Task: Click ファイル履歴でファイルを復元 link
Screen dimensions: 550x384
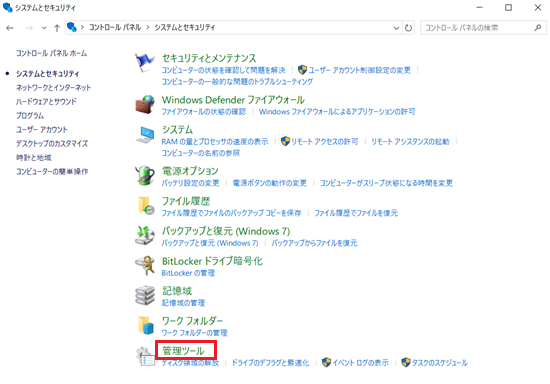Action: coord(356,213)
